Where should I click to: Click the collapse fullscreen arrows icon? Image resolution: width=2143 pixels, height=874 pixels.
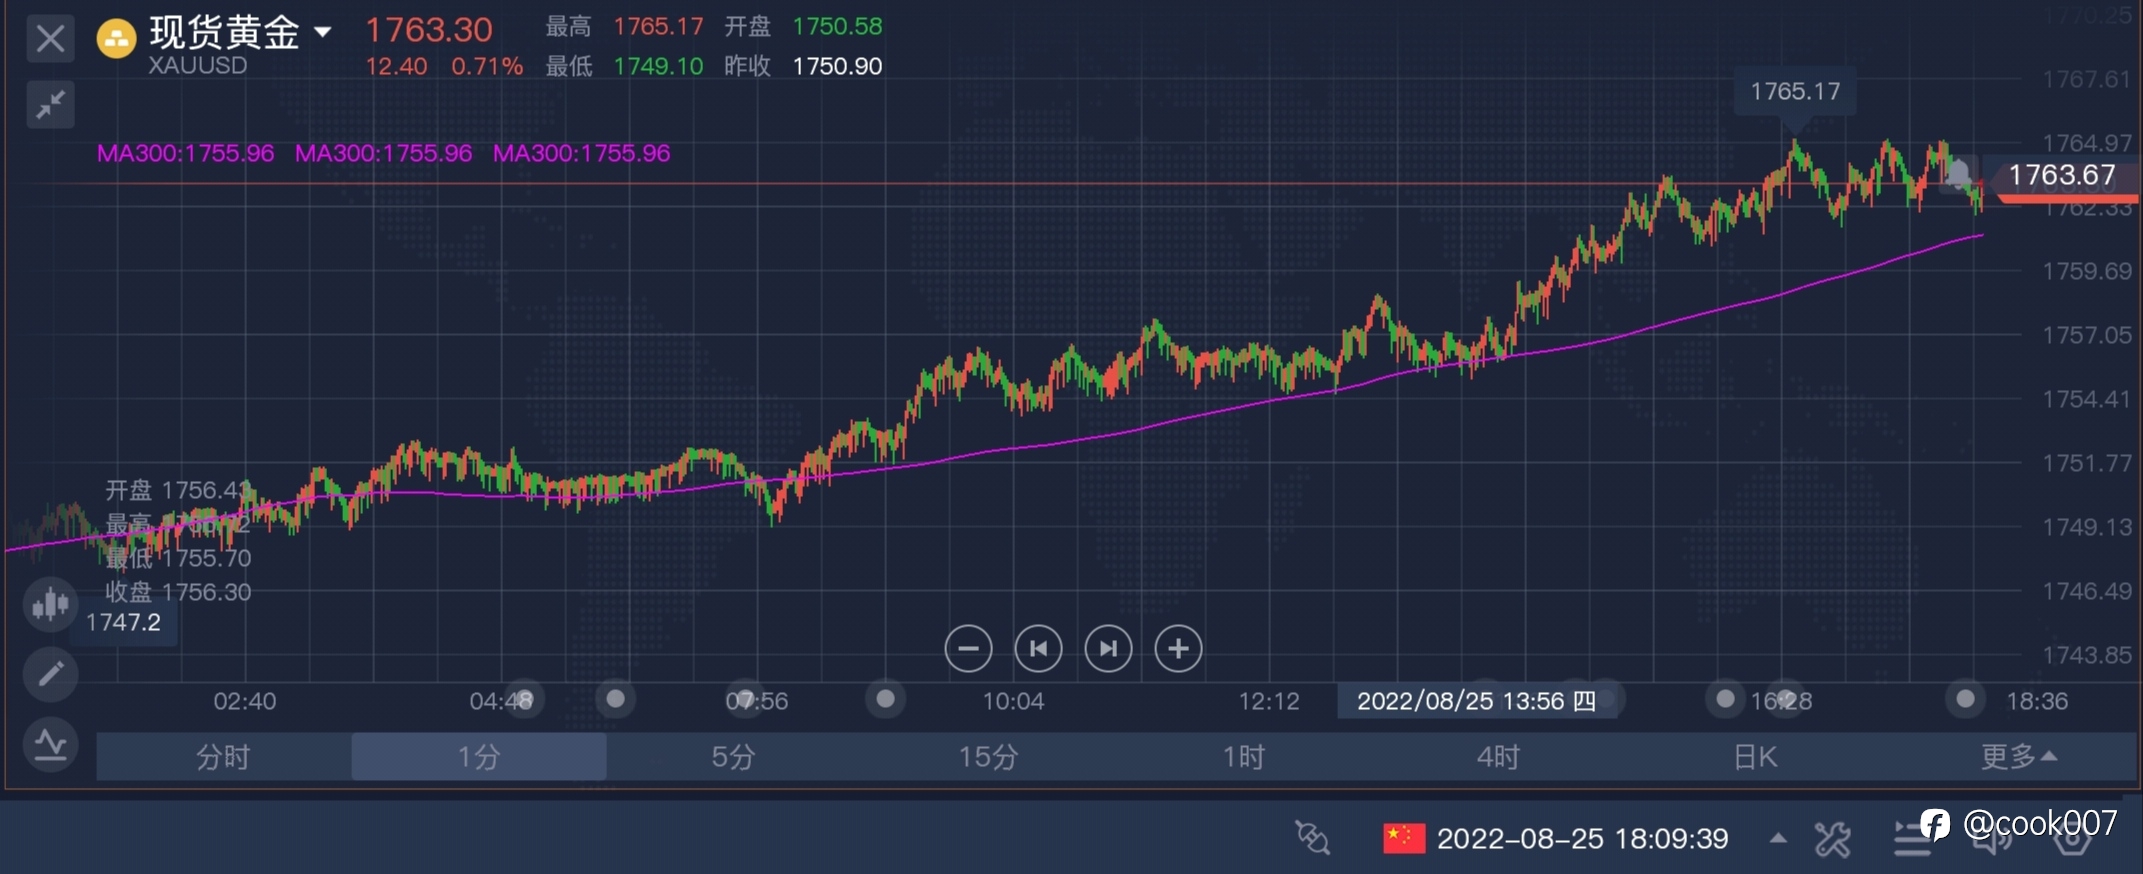pos(50,105)
